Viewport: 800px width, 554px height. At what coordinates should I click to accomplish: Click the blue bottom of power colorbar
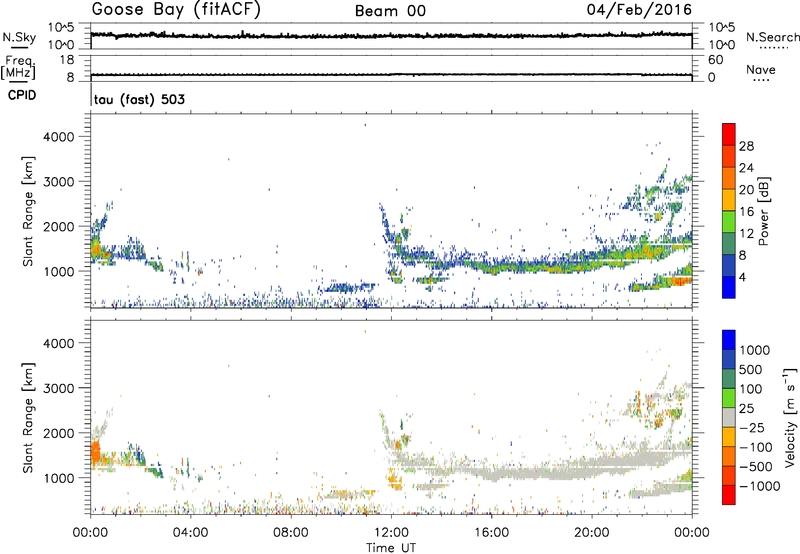[729, 288]
